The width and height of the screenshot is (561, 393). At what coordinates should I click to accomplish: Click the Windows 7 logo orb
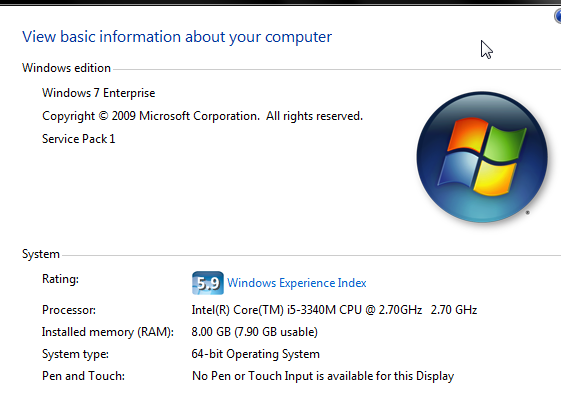482,157
